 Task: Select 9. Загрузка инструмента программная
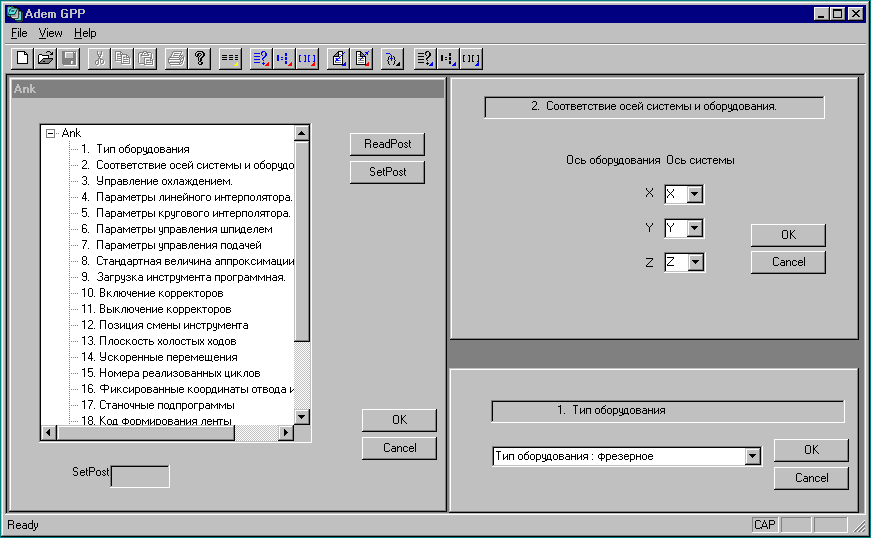point(183,278)
